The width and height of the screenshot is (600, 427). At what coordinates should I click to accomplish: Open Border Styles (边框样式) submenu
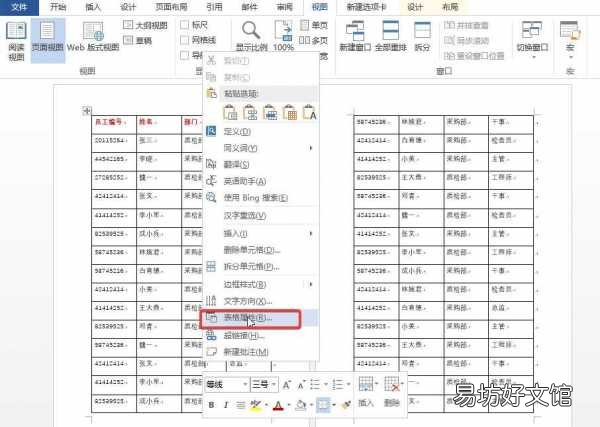tap(261, 284)
